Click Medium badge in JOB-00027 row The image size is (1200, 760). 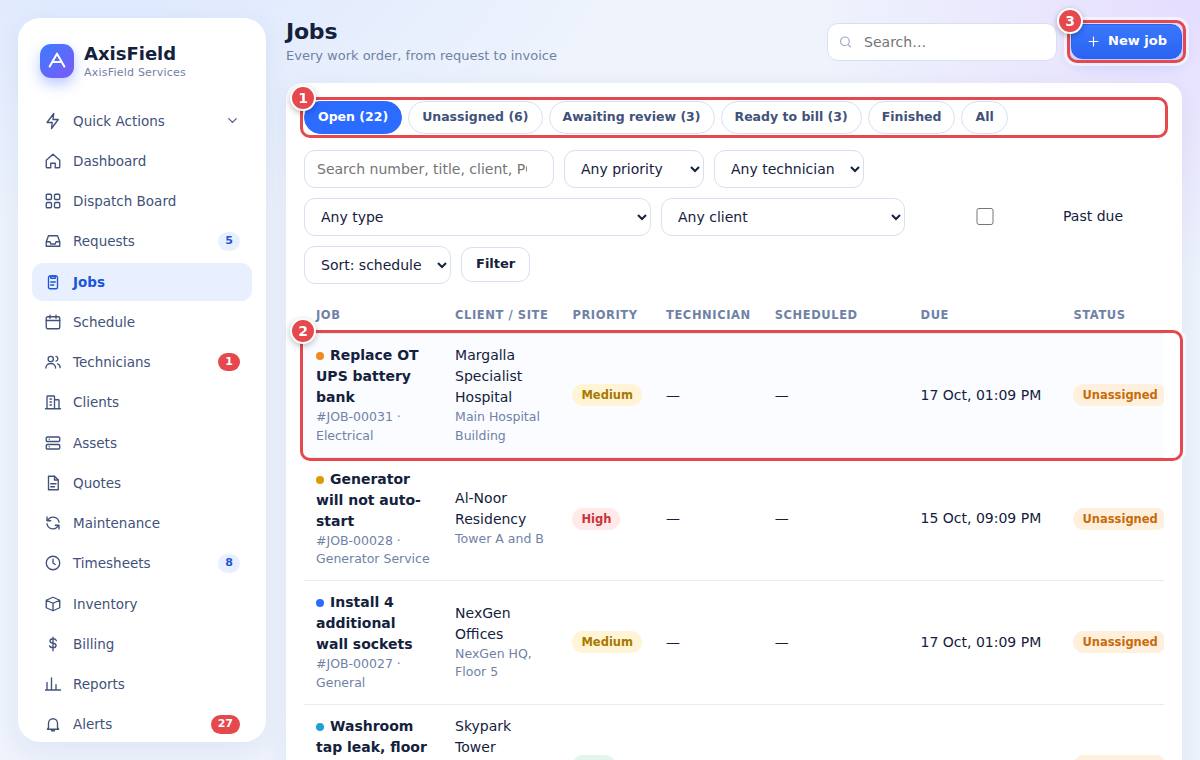607,642
